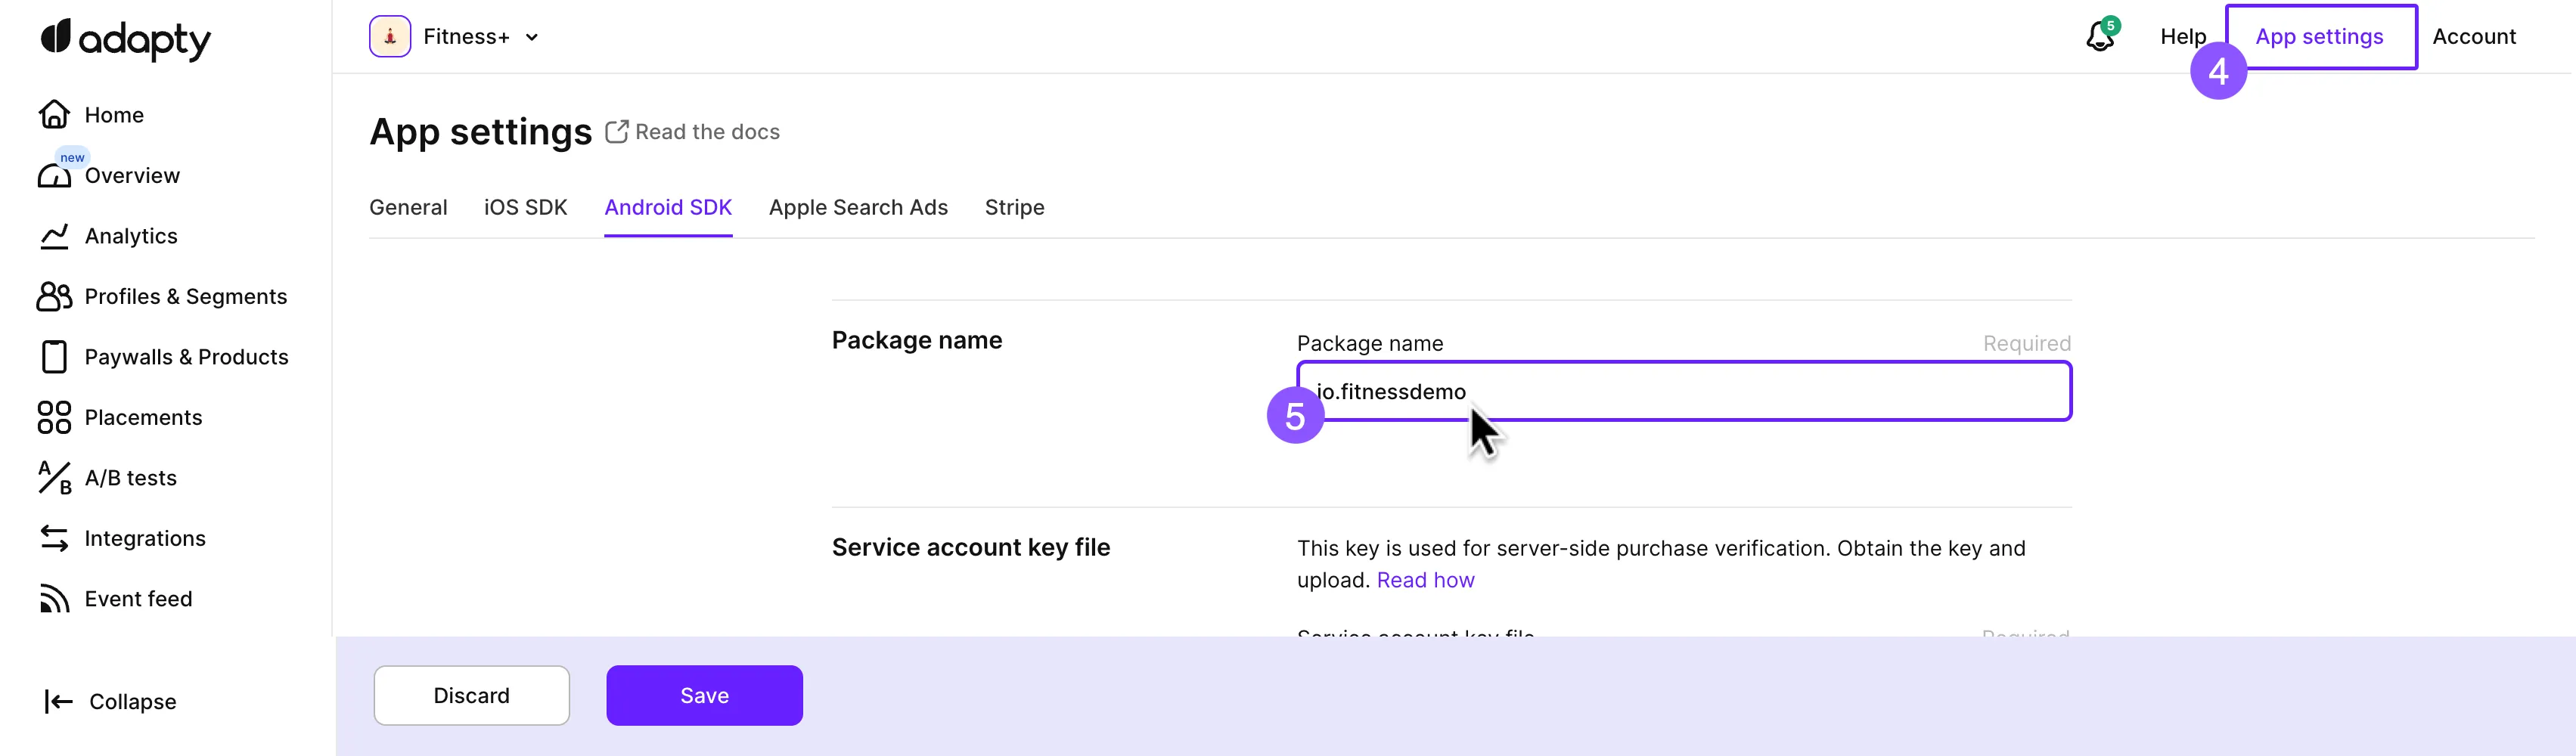The width and height of the screenshot is (2576, 756).
Task: Click the io.fitnessdemo package name field
Action: coord(1683,391)
